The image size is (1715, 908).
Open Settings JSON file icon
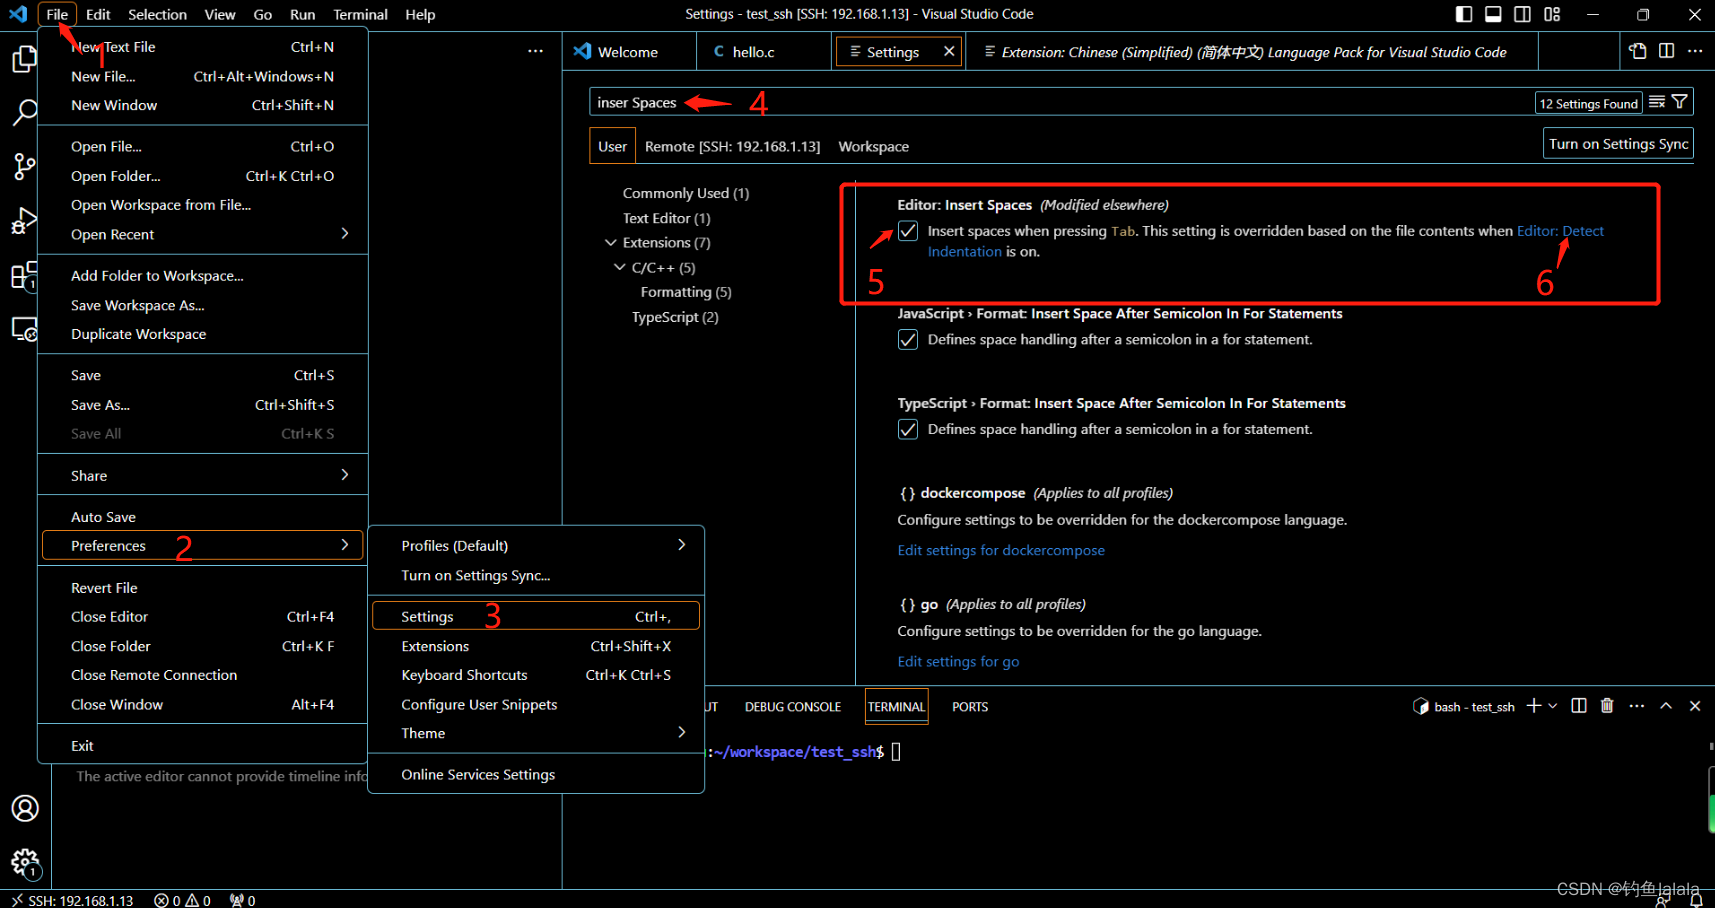(x=1637, y=51)
